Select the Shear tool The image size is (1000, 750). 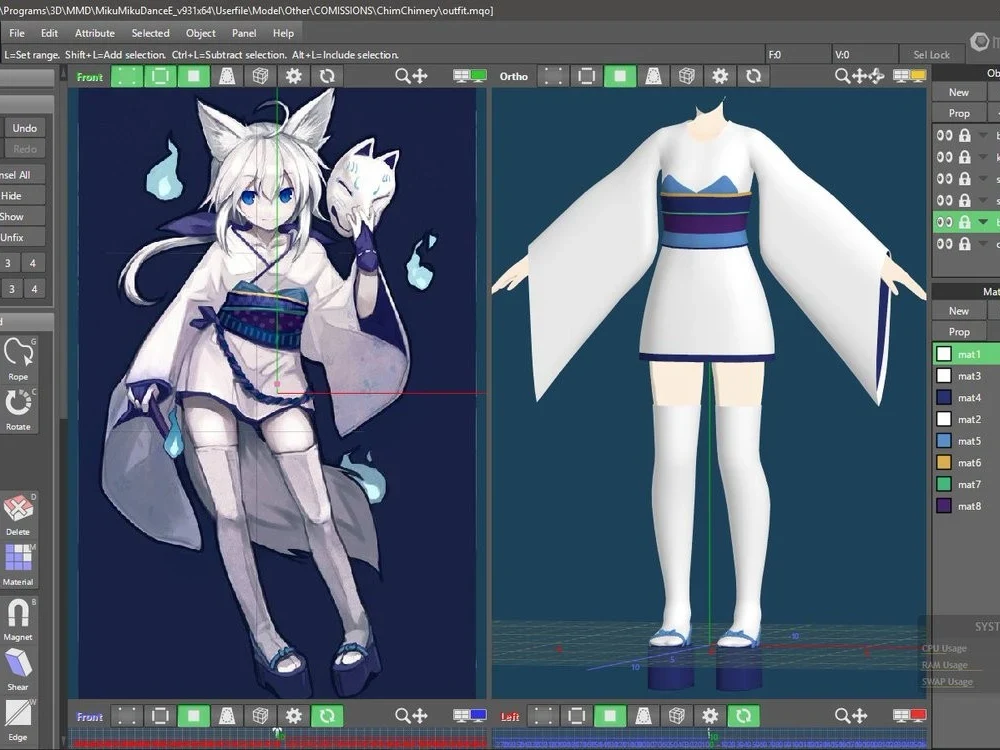click(18, 670)
